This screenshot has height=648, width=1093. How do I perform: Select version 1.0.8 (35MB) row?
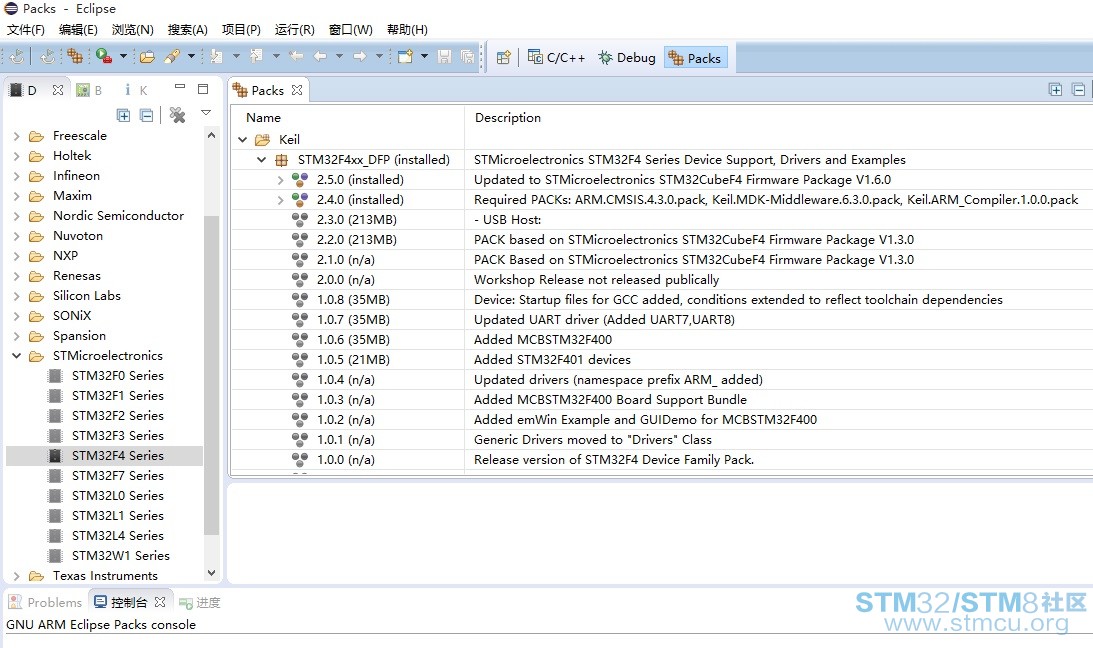tap(353, 300)
